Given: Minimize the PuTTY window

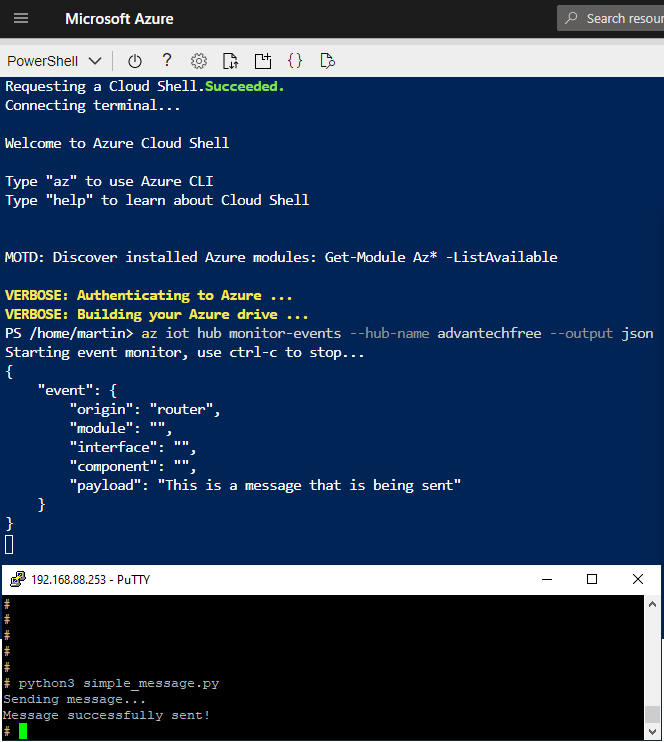Looking at the screenshot, I should point(547,579).
